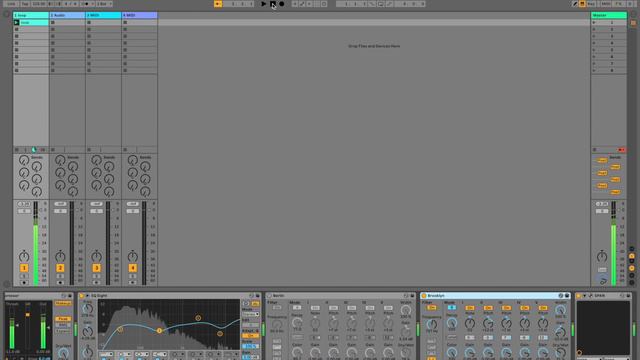Select the Master track header

point(609,15)
